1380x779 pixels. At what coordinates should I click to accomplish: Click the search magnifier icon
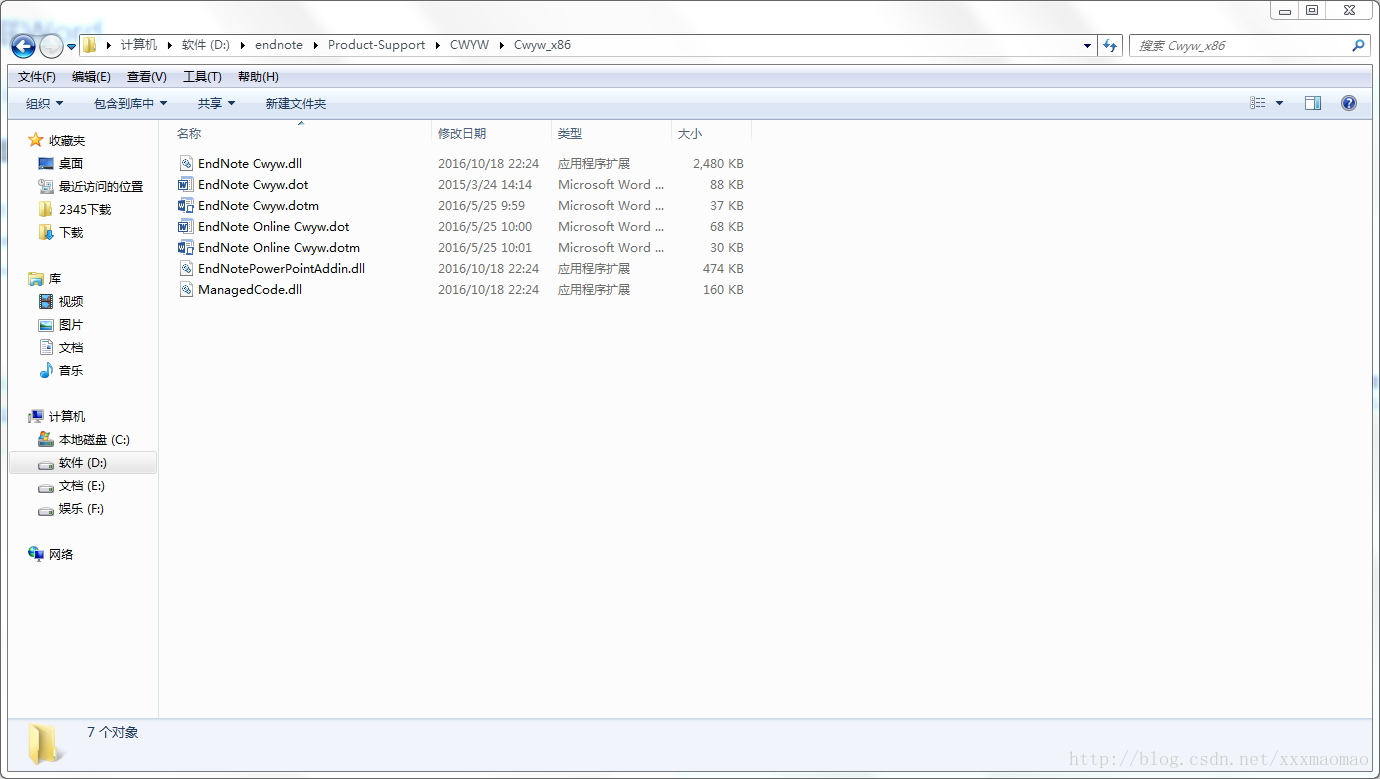1358,45
